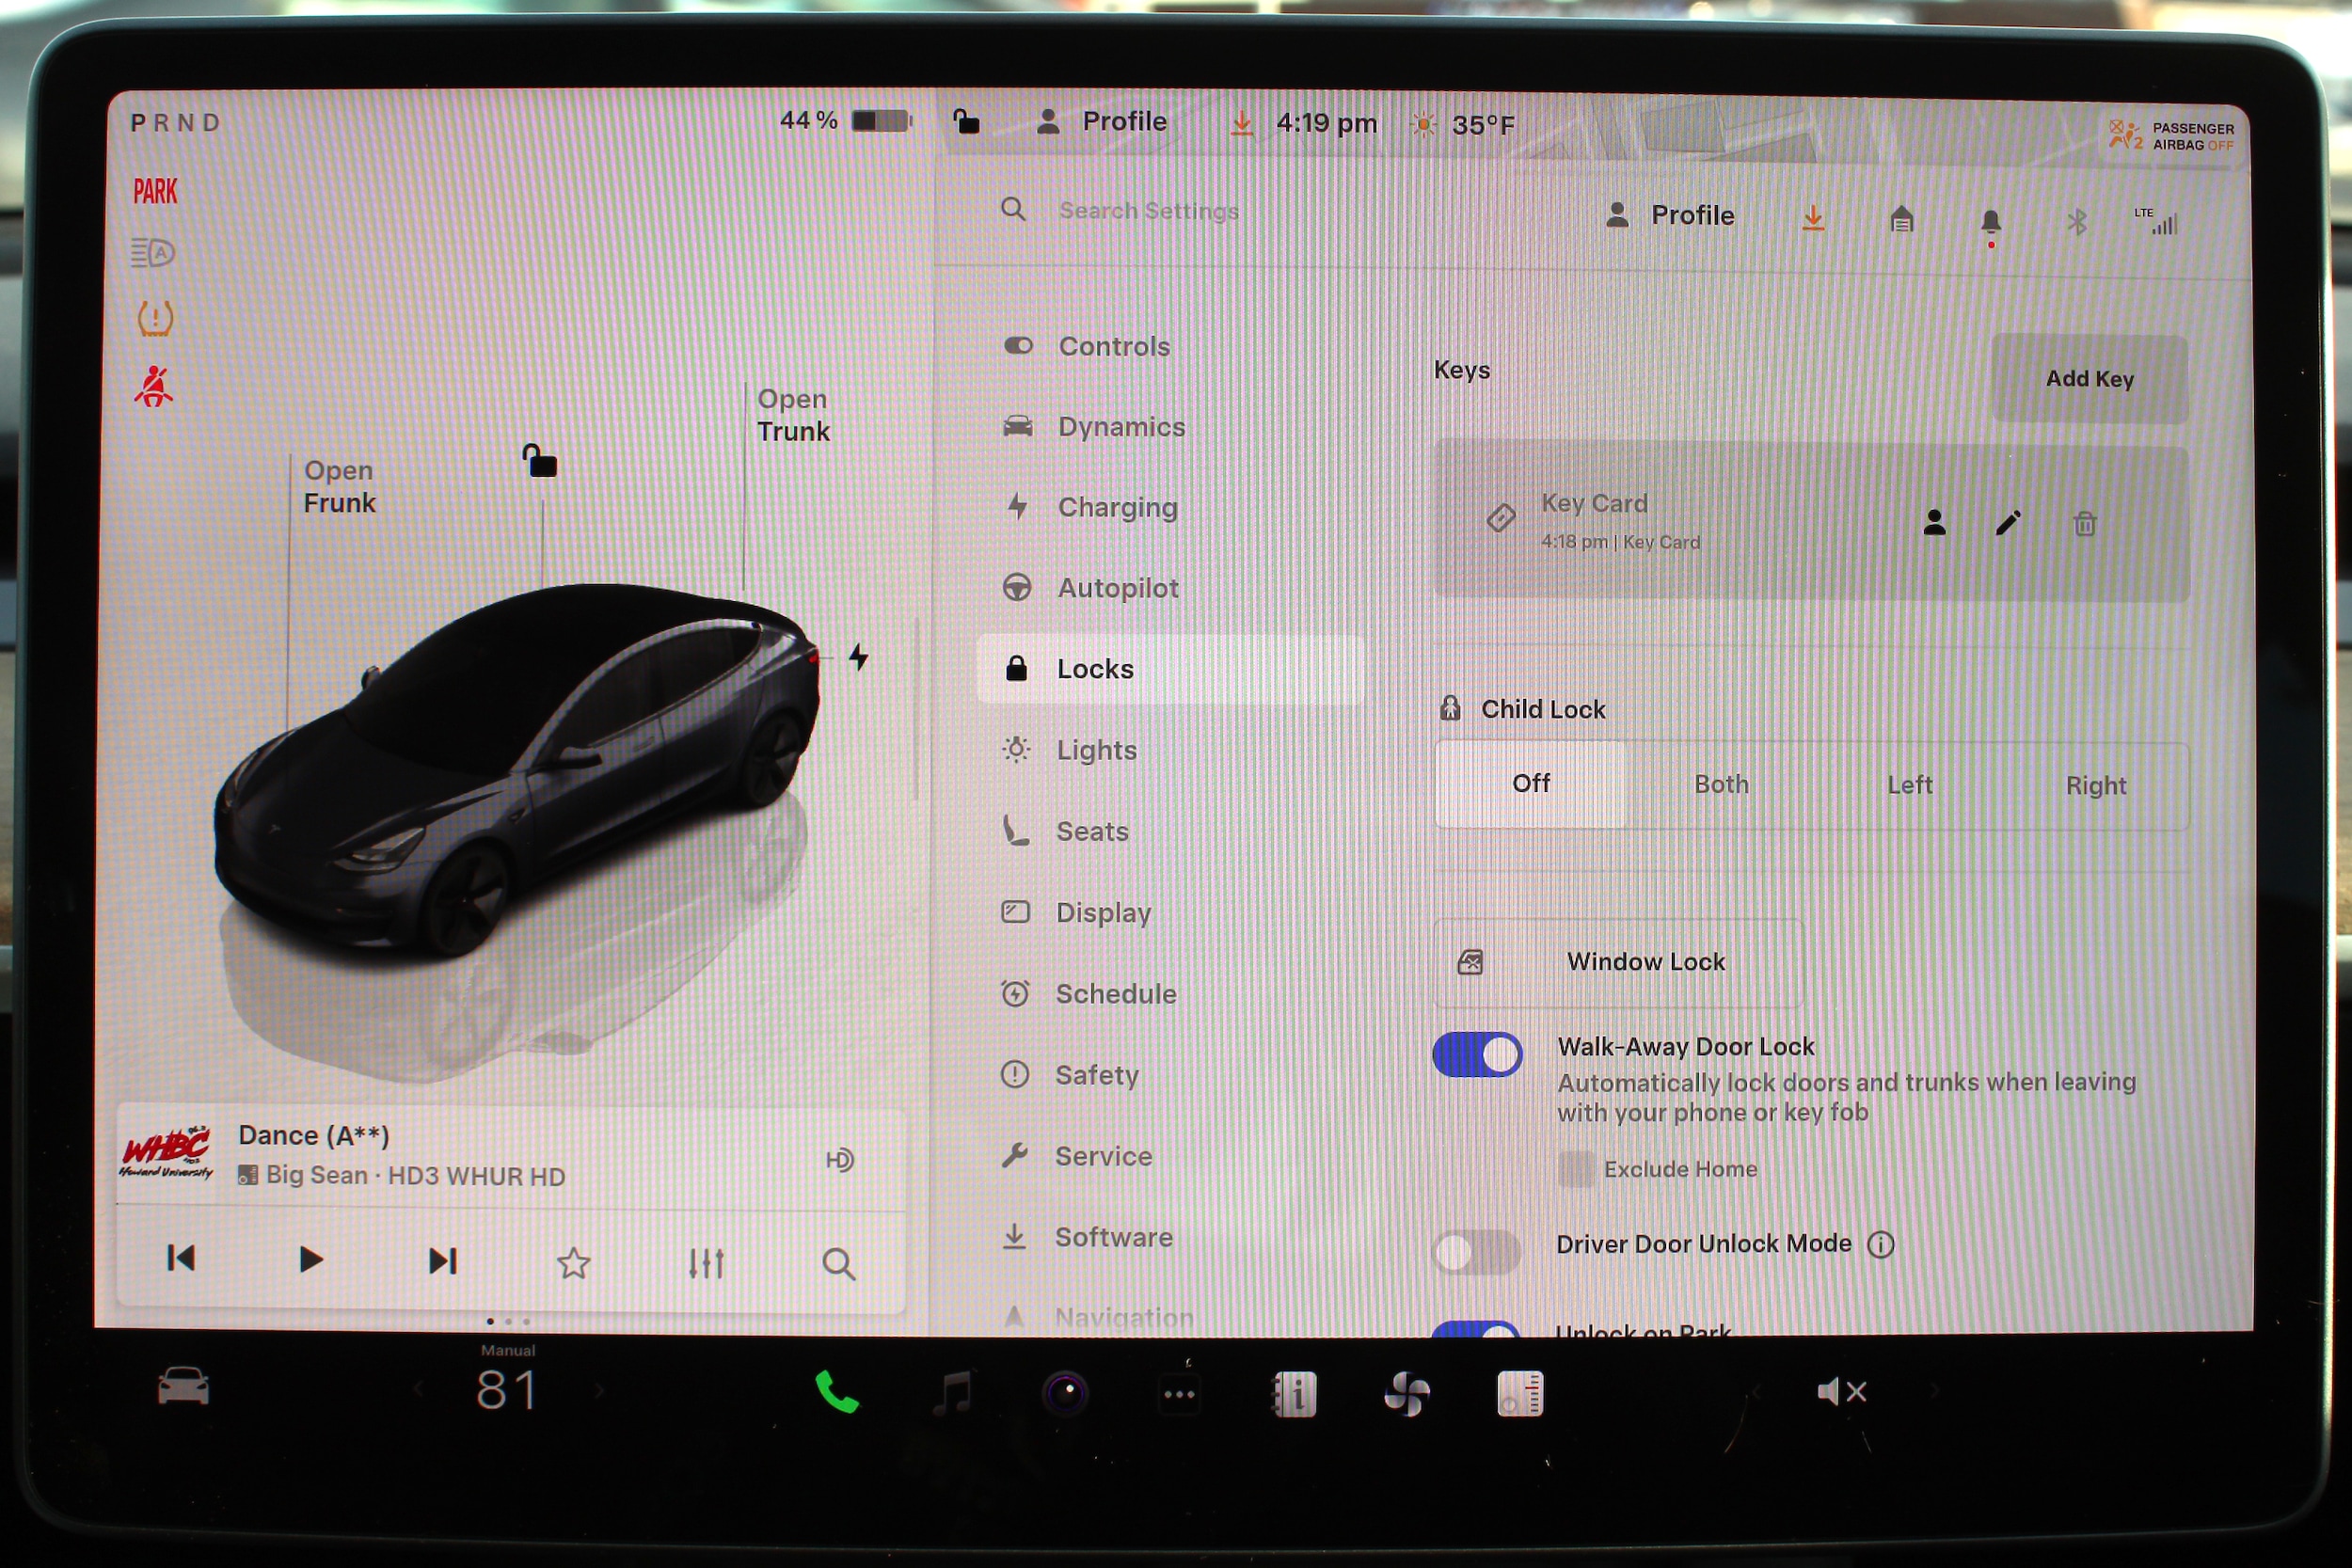This screenshot has width=2352, height=1568.
Task: Go to the Autopilot settings section
Action: pyautogui.click(x=1117, y=588)
